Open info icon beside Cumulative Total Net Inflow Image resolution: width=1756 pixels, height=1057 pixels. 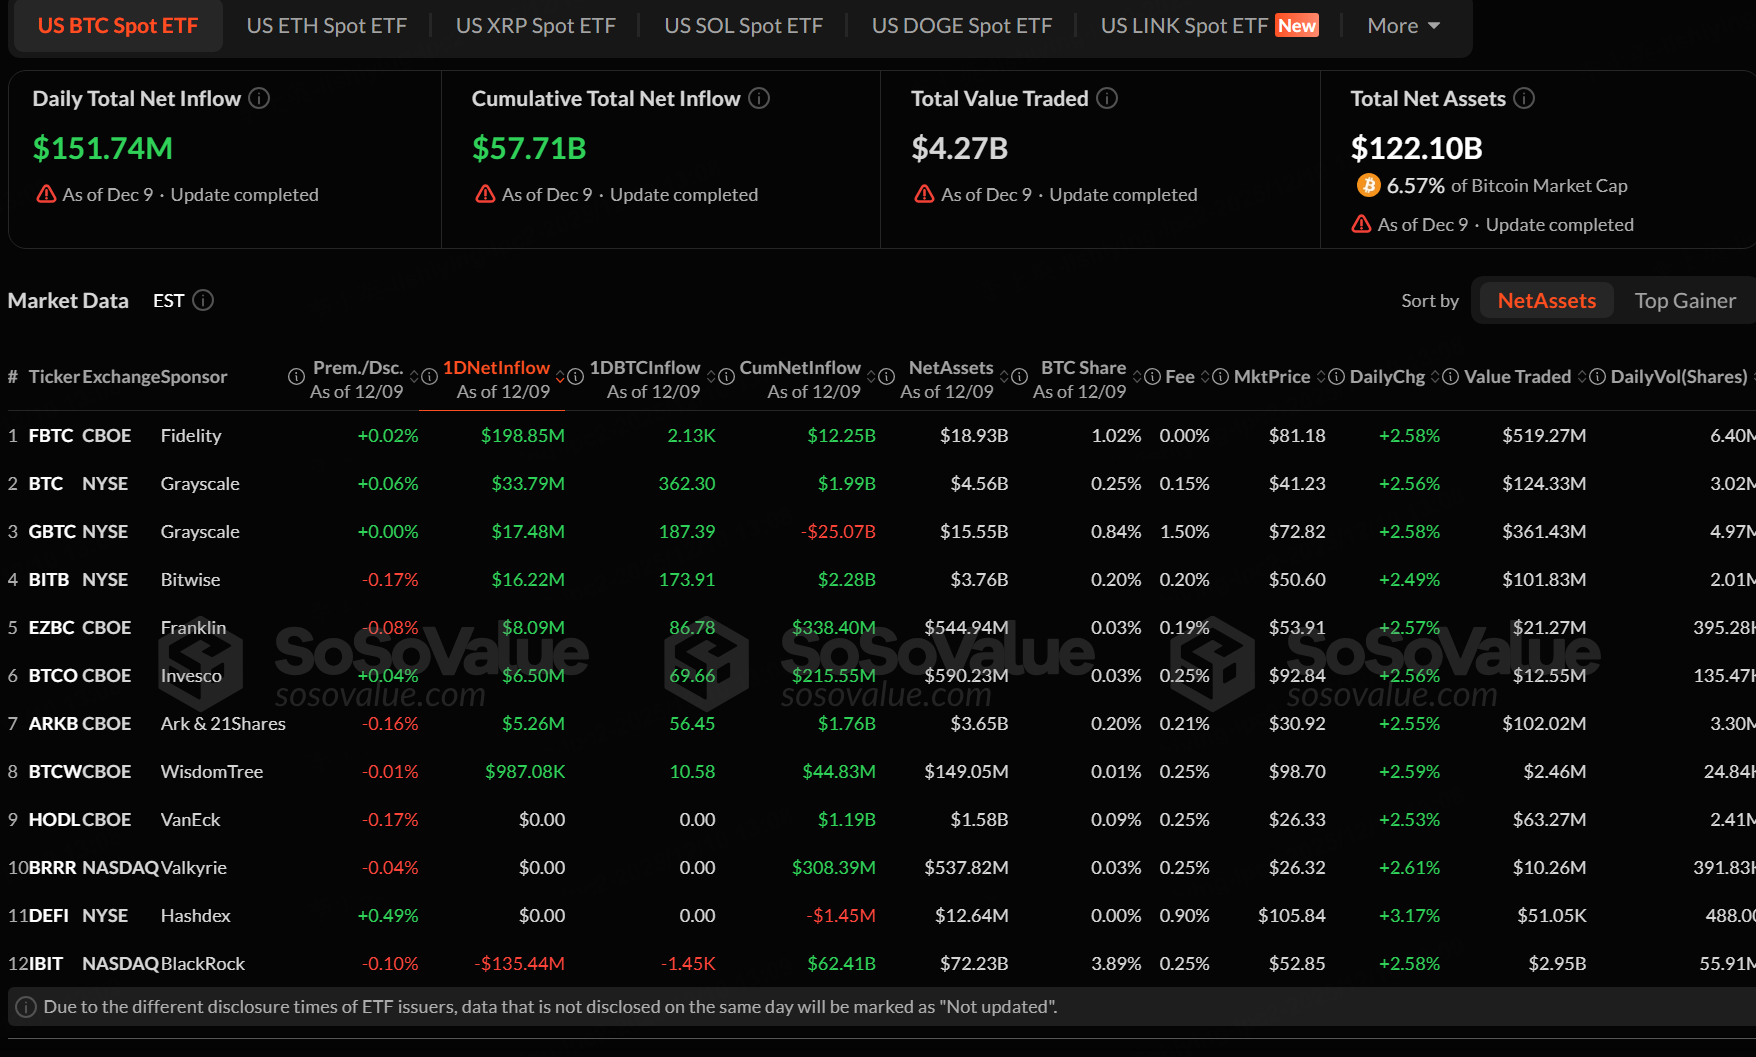(x=759, y=98)
